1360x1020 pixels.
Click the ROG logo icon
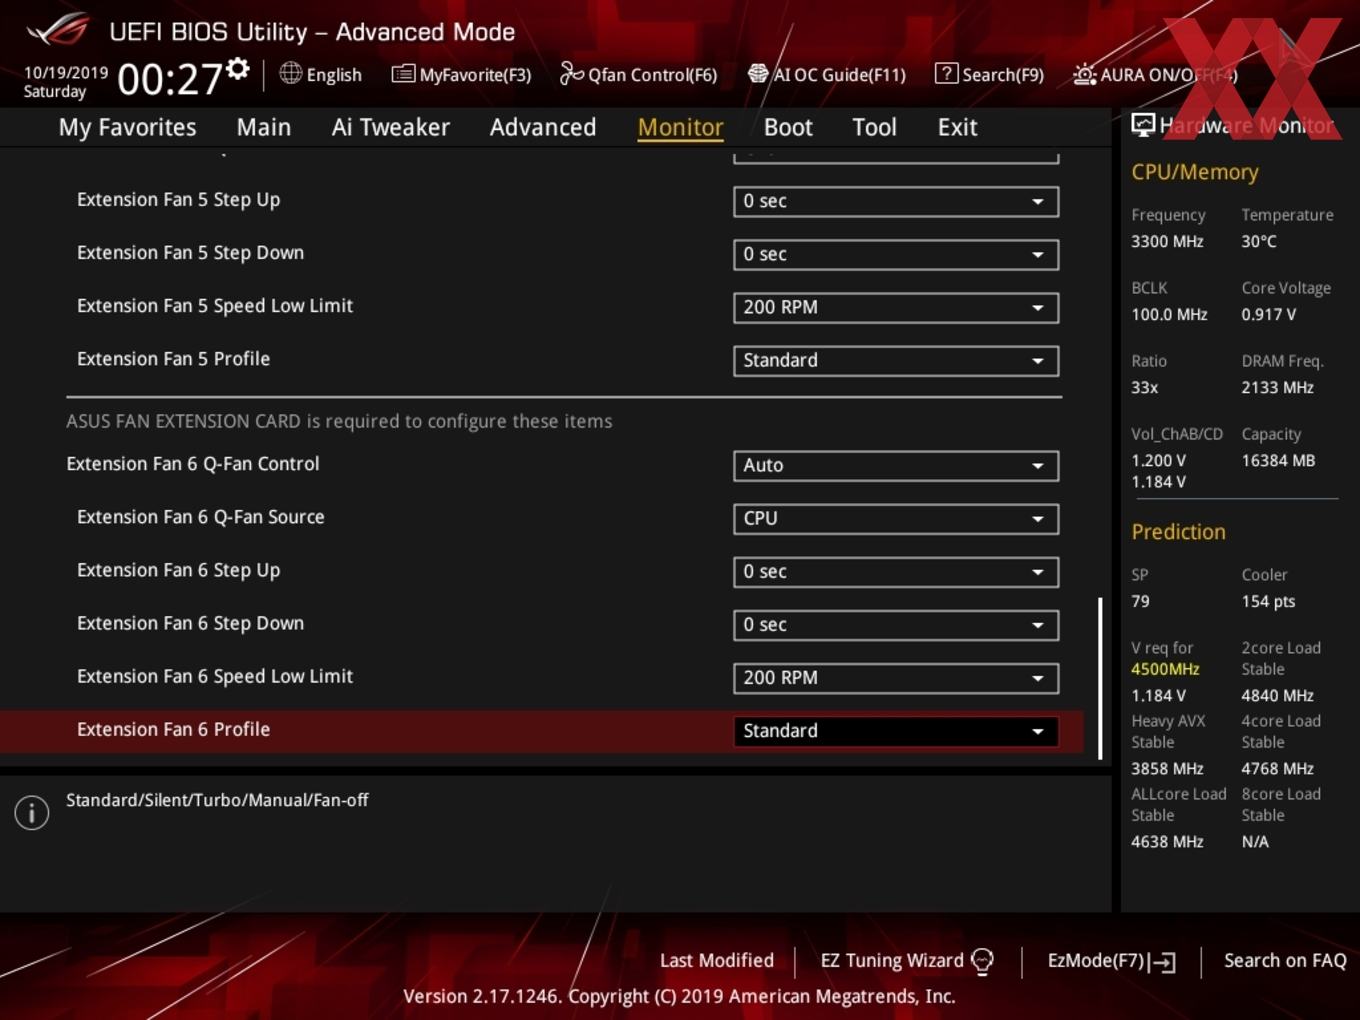click(x=58, y=29)
